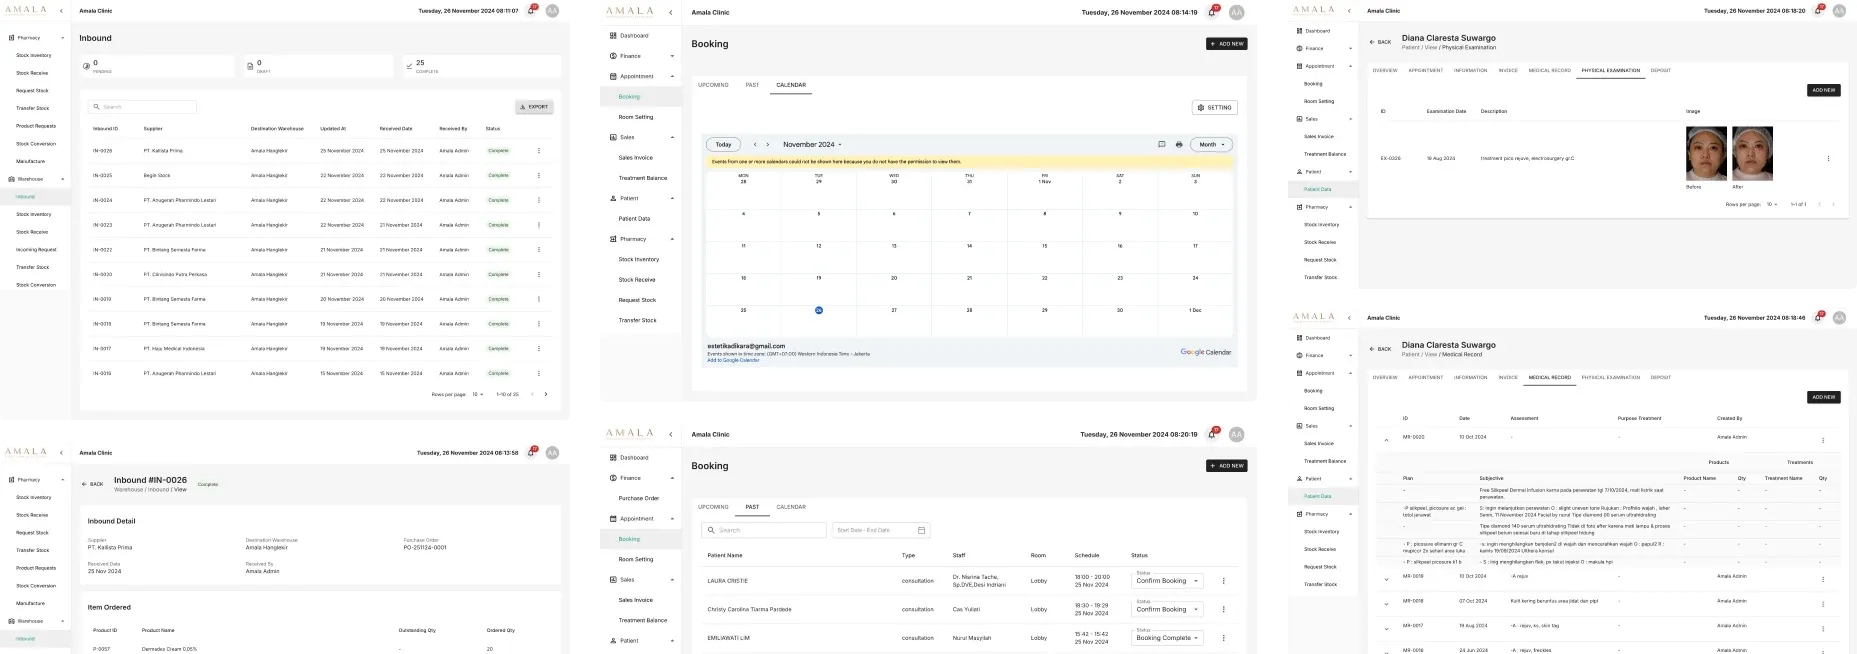The image size is (1857, 654).
Task: Collapse the expanded MR-0020 record row
Action: click(x=1386, y=440)
